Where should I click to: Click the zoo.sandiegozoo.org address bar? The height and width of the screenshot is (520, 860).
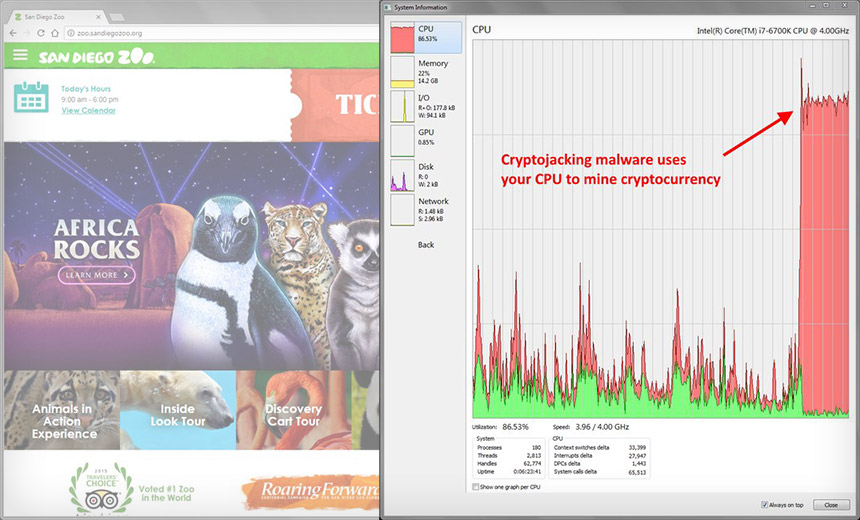(x=222, y=33)
